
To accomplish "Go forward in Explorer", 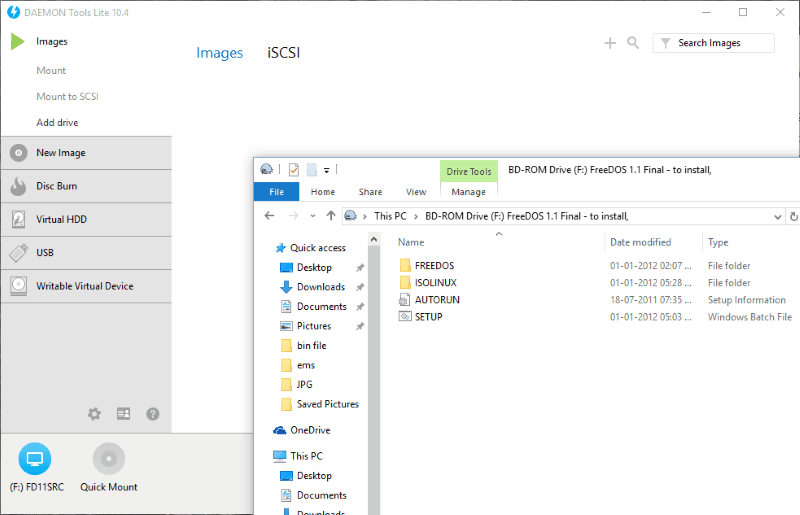I will pyautogui.click(x=293, y=216).
